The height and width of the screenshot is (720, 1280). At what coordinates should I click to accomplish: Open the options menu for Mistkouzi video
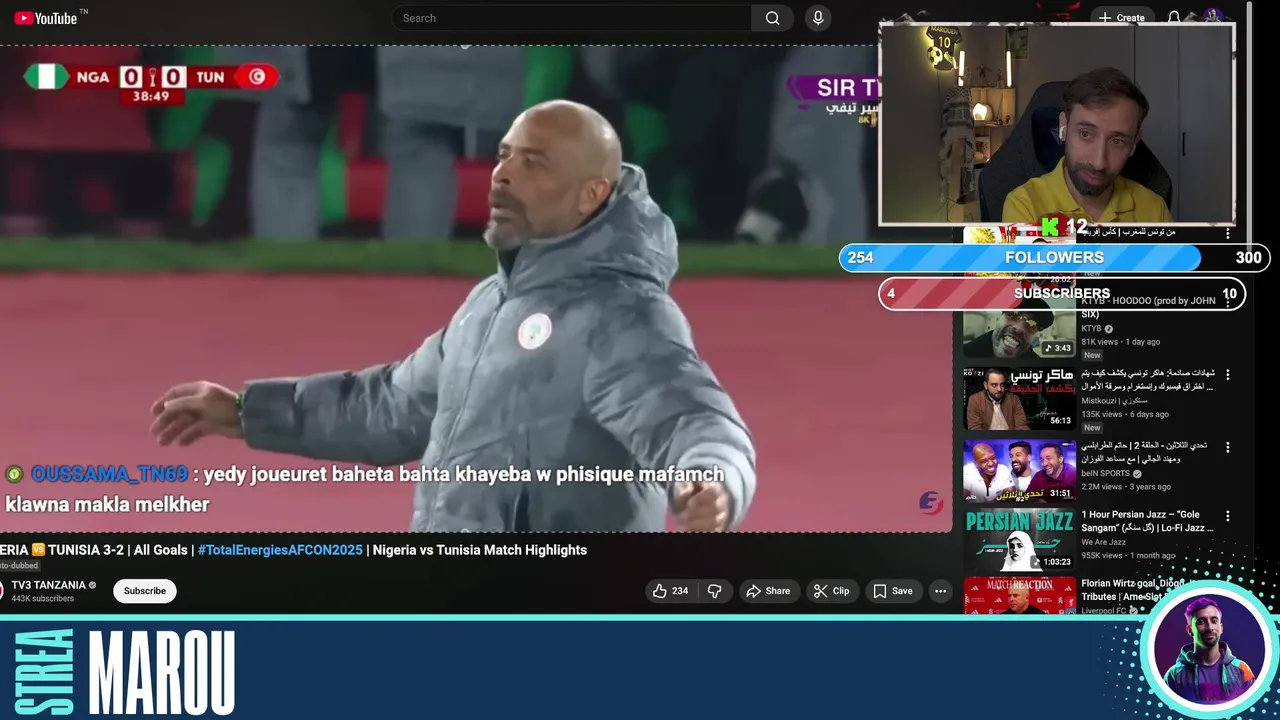pyautogui.click(x=1228, y=375)
